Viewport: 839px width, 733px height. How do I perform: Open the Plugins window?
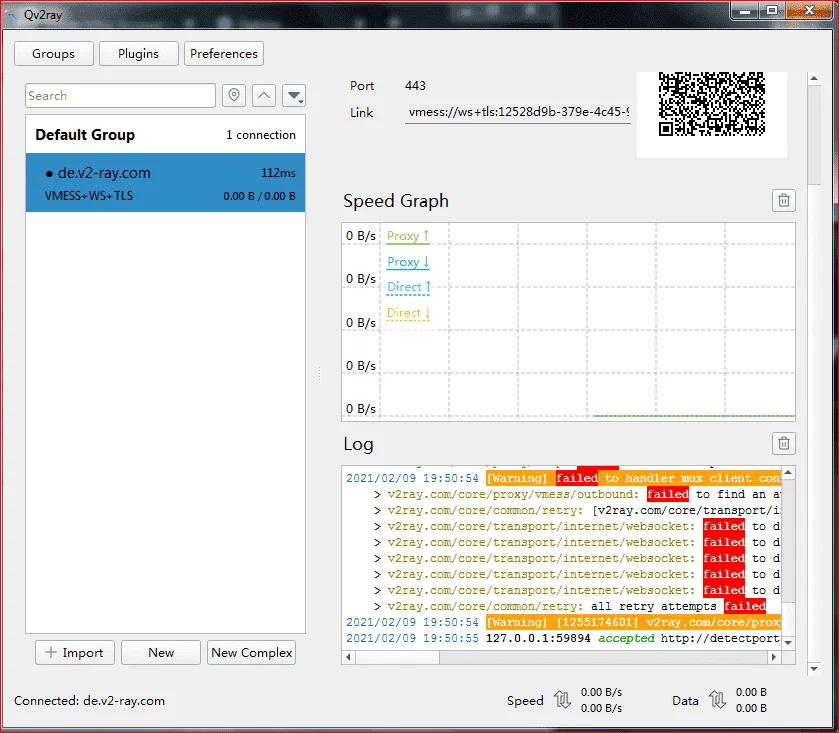[x=139, y=54]
